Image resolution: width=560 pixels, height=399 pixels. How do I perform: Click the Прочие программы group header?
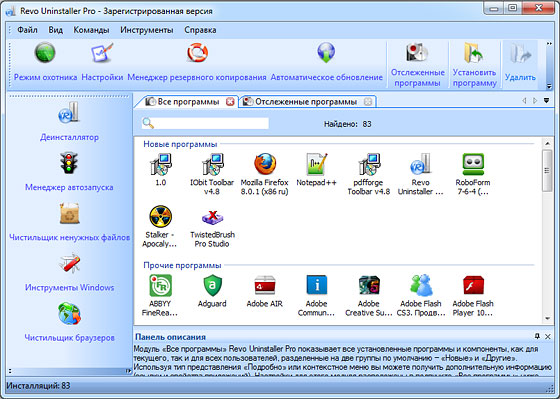point(182,265)
